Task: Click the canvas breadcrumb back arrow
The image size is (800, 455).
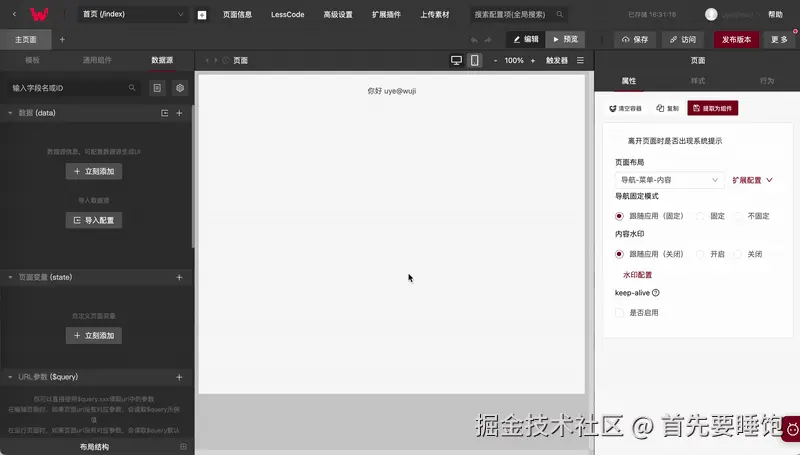Action: tap(207, 60)
